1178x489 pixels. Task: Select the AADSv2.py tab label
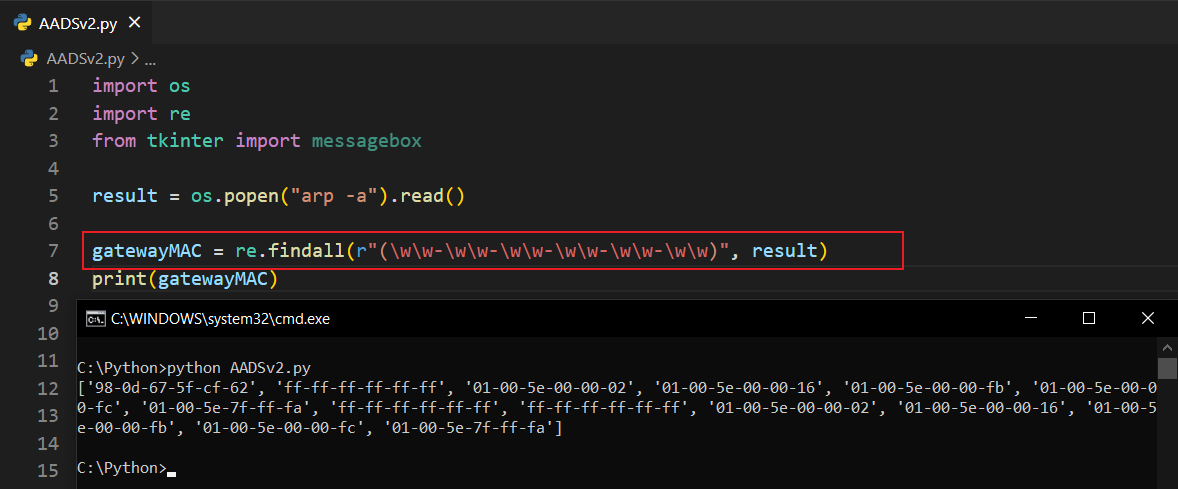coord(78,23)
